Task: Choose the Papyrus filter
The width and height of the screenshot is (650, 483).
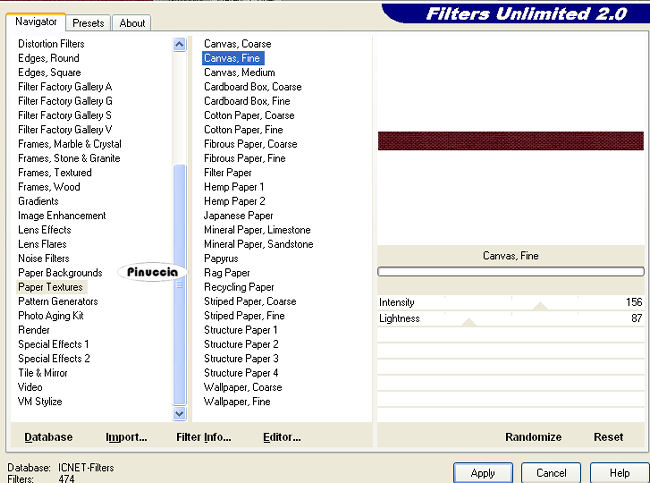Action: [x=221, y=258]
